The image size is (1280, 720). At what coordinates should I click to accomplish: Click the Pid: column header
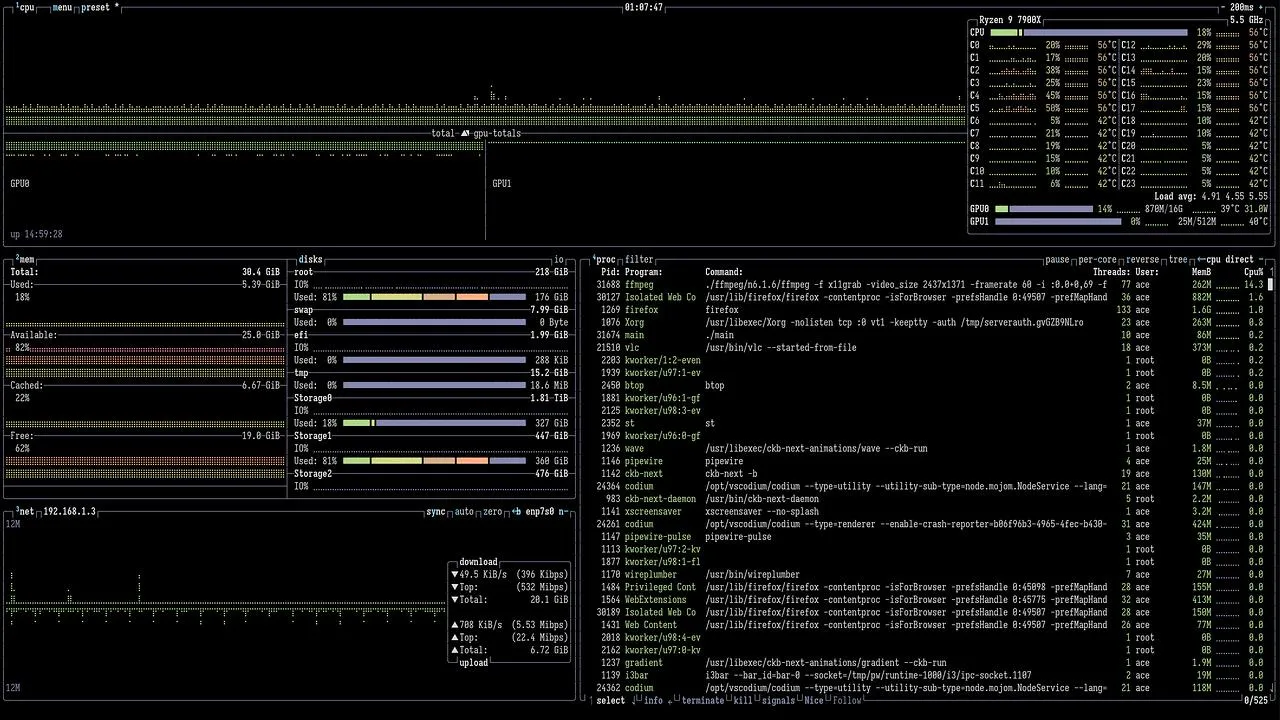click(610, 272)
